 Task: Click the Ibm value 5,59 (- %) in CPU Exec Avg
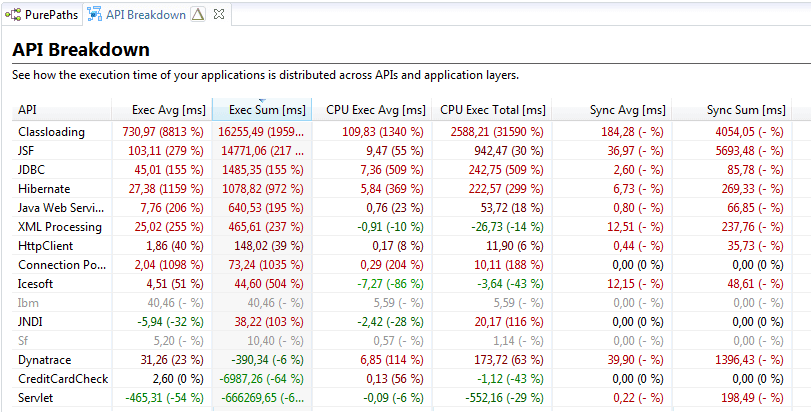pos(399,304)
